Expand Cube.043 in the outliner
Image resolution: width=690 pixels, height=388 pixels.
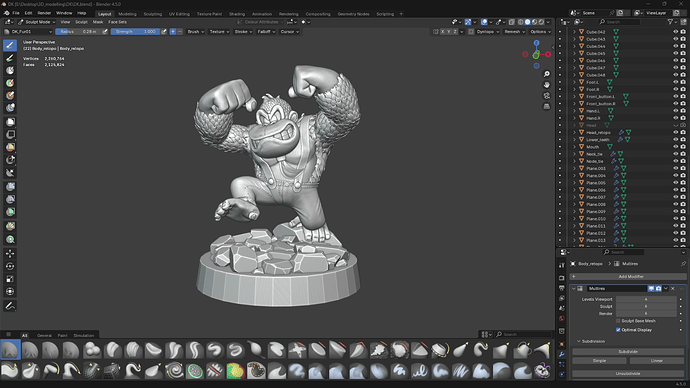[x=574, y=39]
